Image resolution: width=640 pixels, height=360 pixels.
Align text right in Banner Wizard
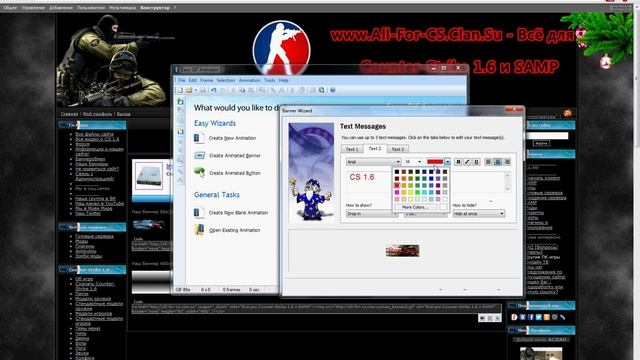(x=507, y=162)
